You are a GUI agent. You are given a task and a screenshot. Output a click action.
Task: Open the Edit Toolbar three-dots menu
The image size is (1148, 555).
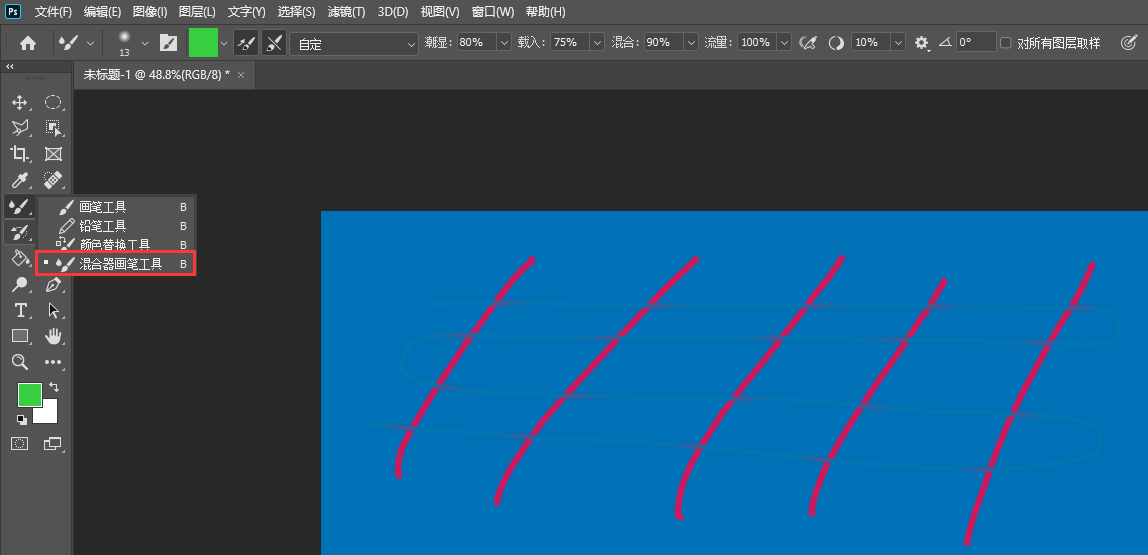pyautogui.click(x=53, y=362)
